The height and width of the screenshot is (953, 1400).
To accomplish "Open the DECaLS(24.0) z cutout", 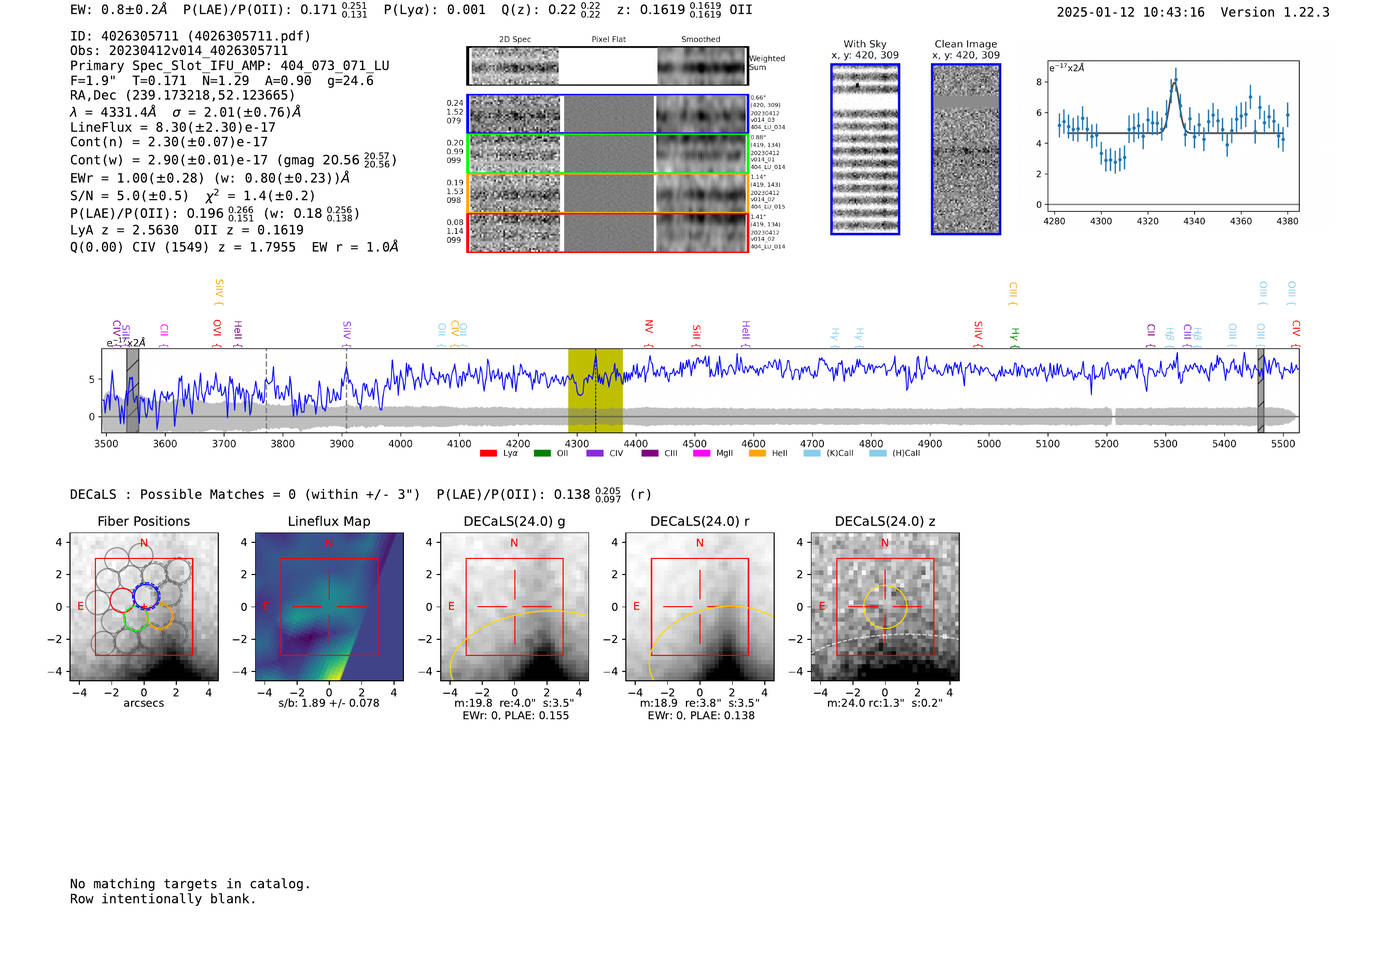I will click(885, 606).
